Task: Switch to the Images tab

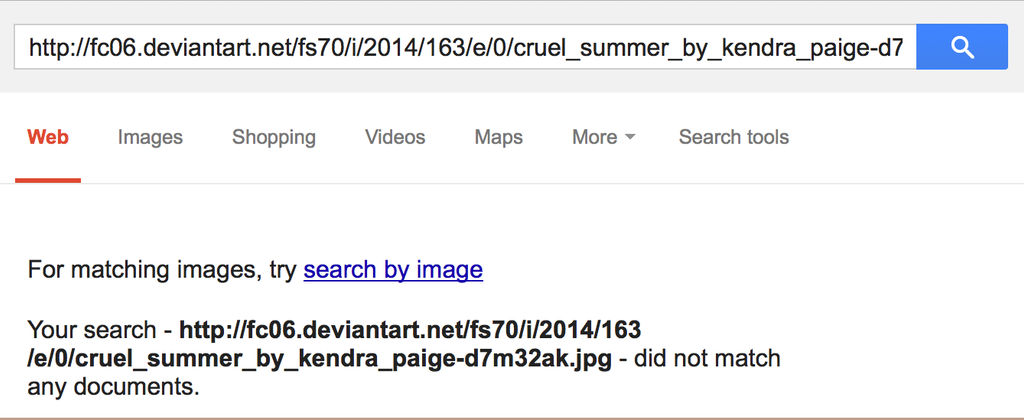Action: [x=150, y=137]
